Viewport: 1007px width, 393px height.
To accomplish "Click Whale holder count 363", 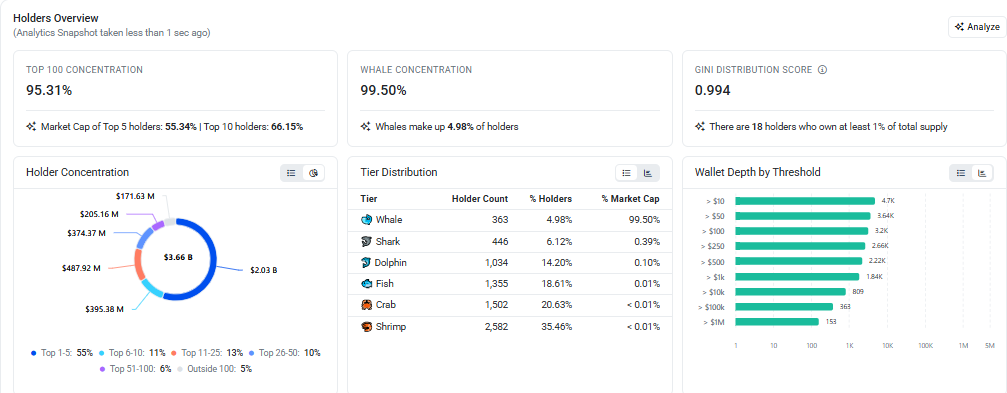I will (x=500, y=220).
